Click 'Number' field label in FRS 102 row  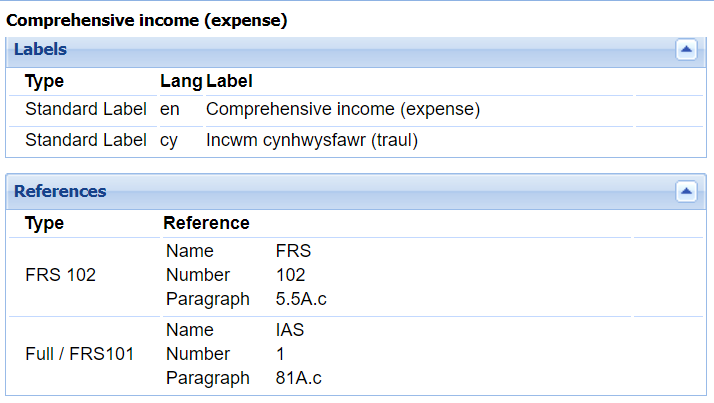pos(198,275)
